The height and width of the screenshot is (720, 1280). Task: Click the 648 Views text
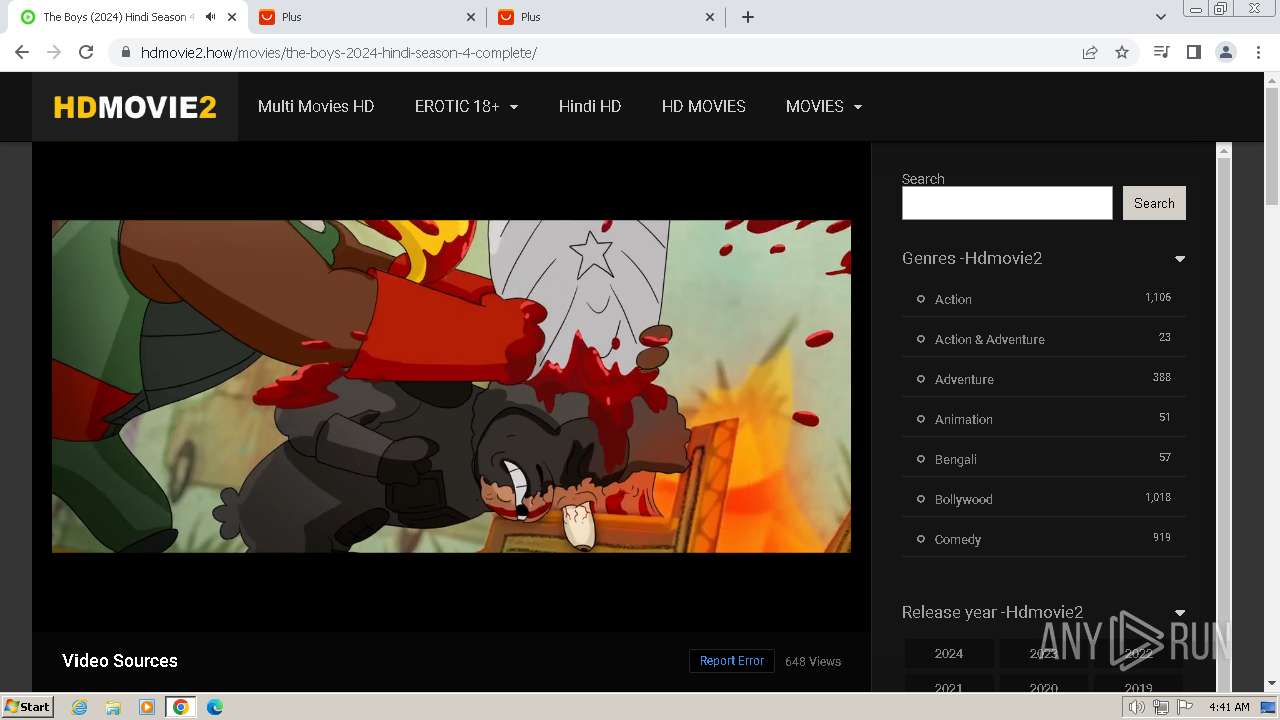coord(813,661)
